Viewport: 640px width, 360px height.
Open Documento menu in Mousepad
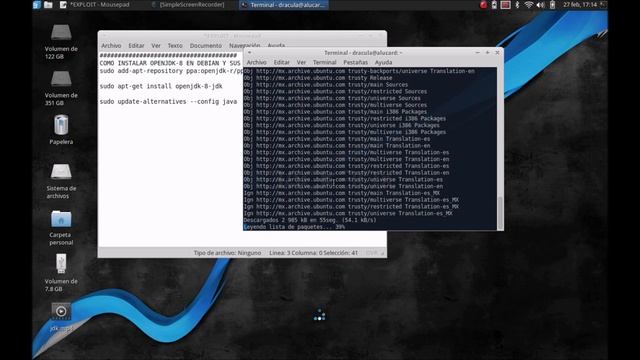(x=205, y=46)
